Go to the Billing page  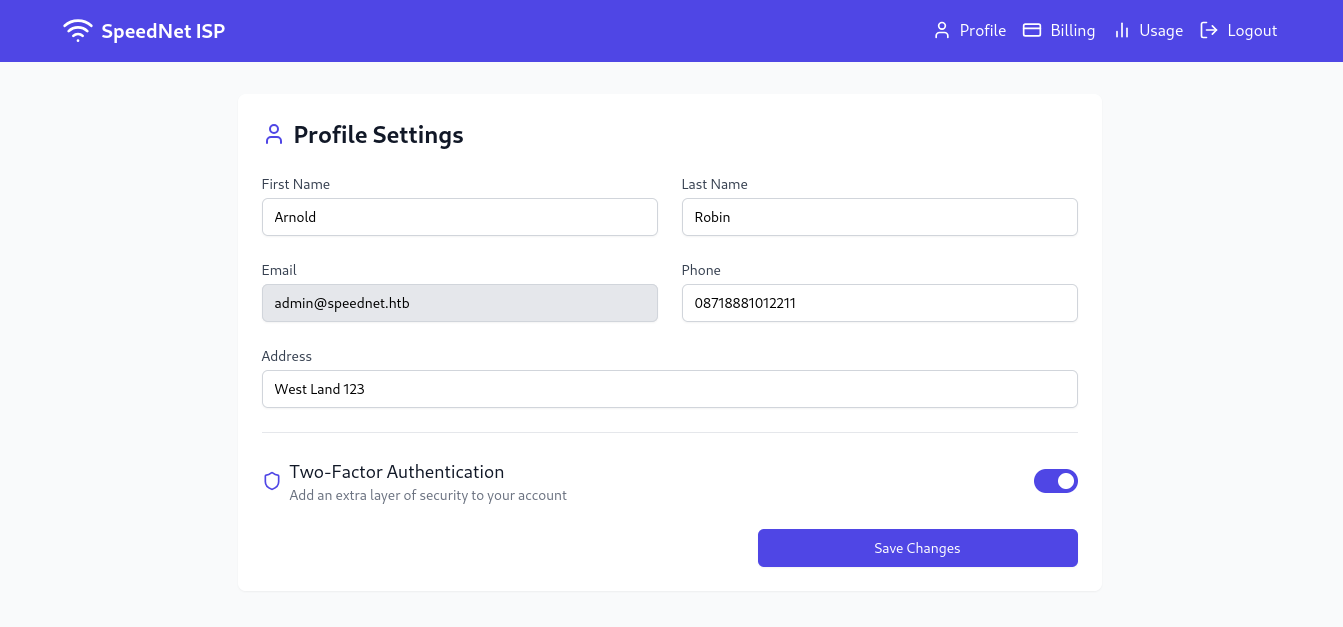(1072, 31)
